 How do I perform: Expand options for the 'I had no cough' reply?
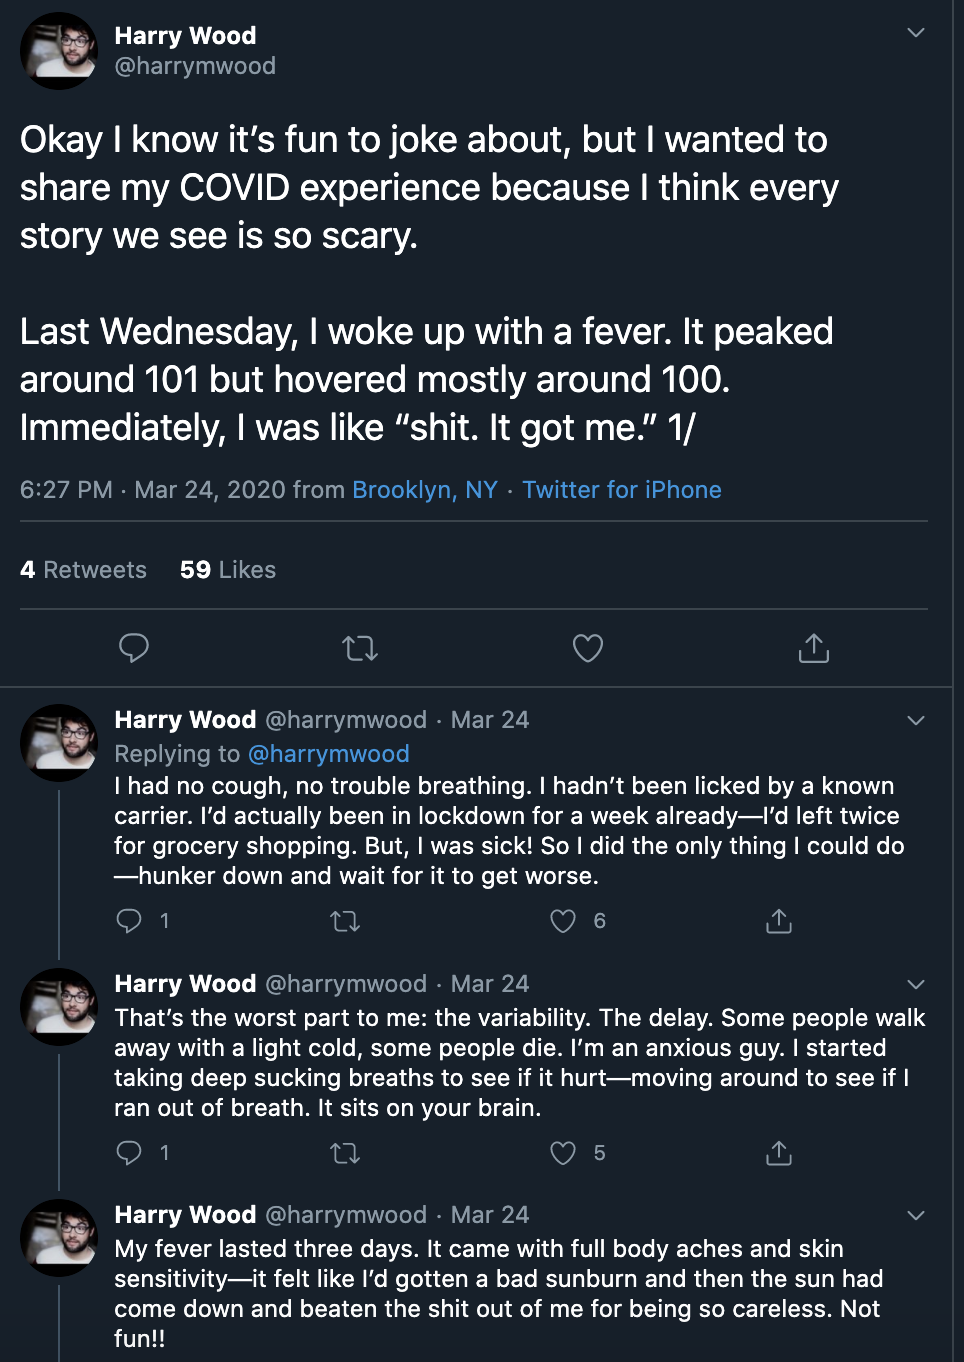(x=915, y=720)
